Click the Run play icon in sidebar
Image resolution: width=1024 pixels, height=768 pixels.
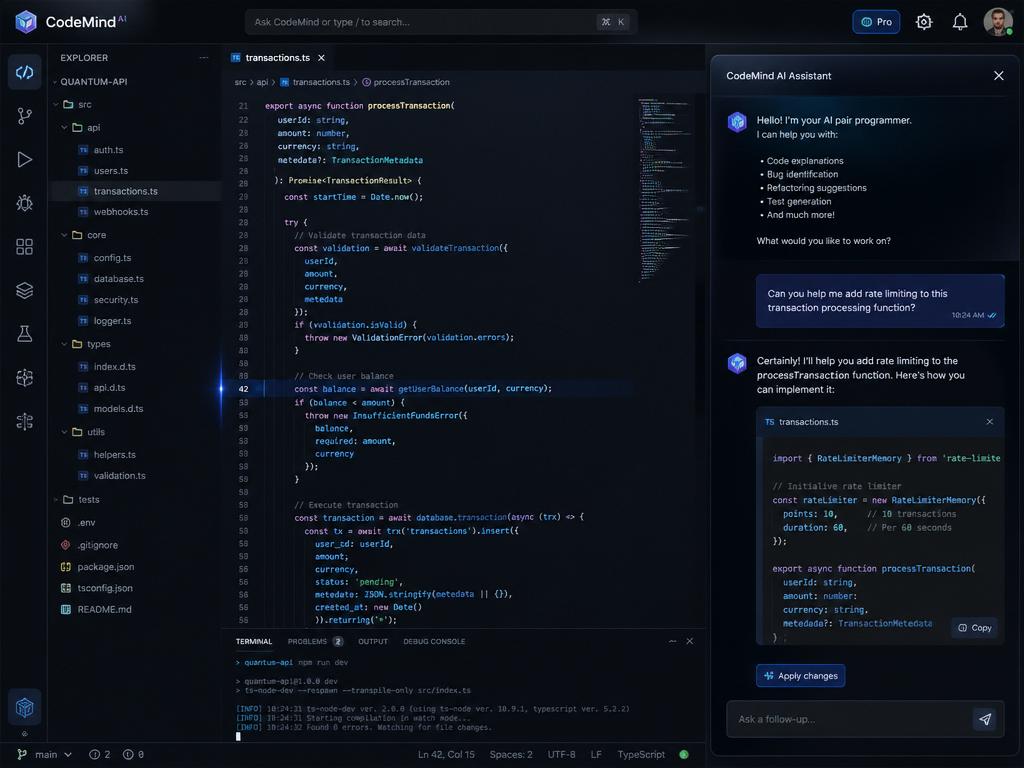(25, 160)
